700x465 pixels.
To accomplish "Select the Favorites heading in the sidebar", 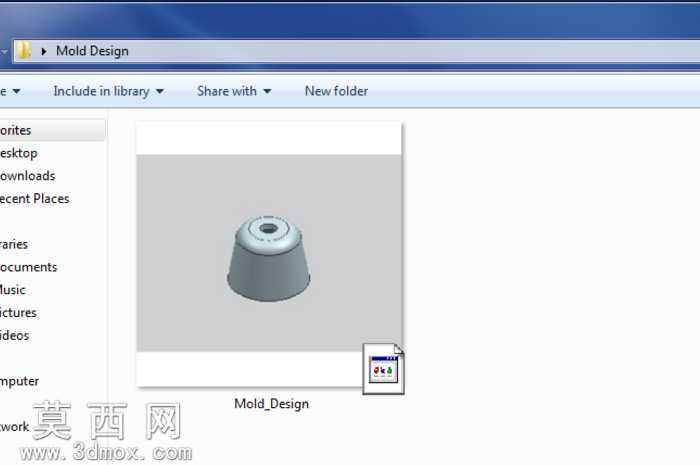I will click(16, 130).
